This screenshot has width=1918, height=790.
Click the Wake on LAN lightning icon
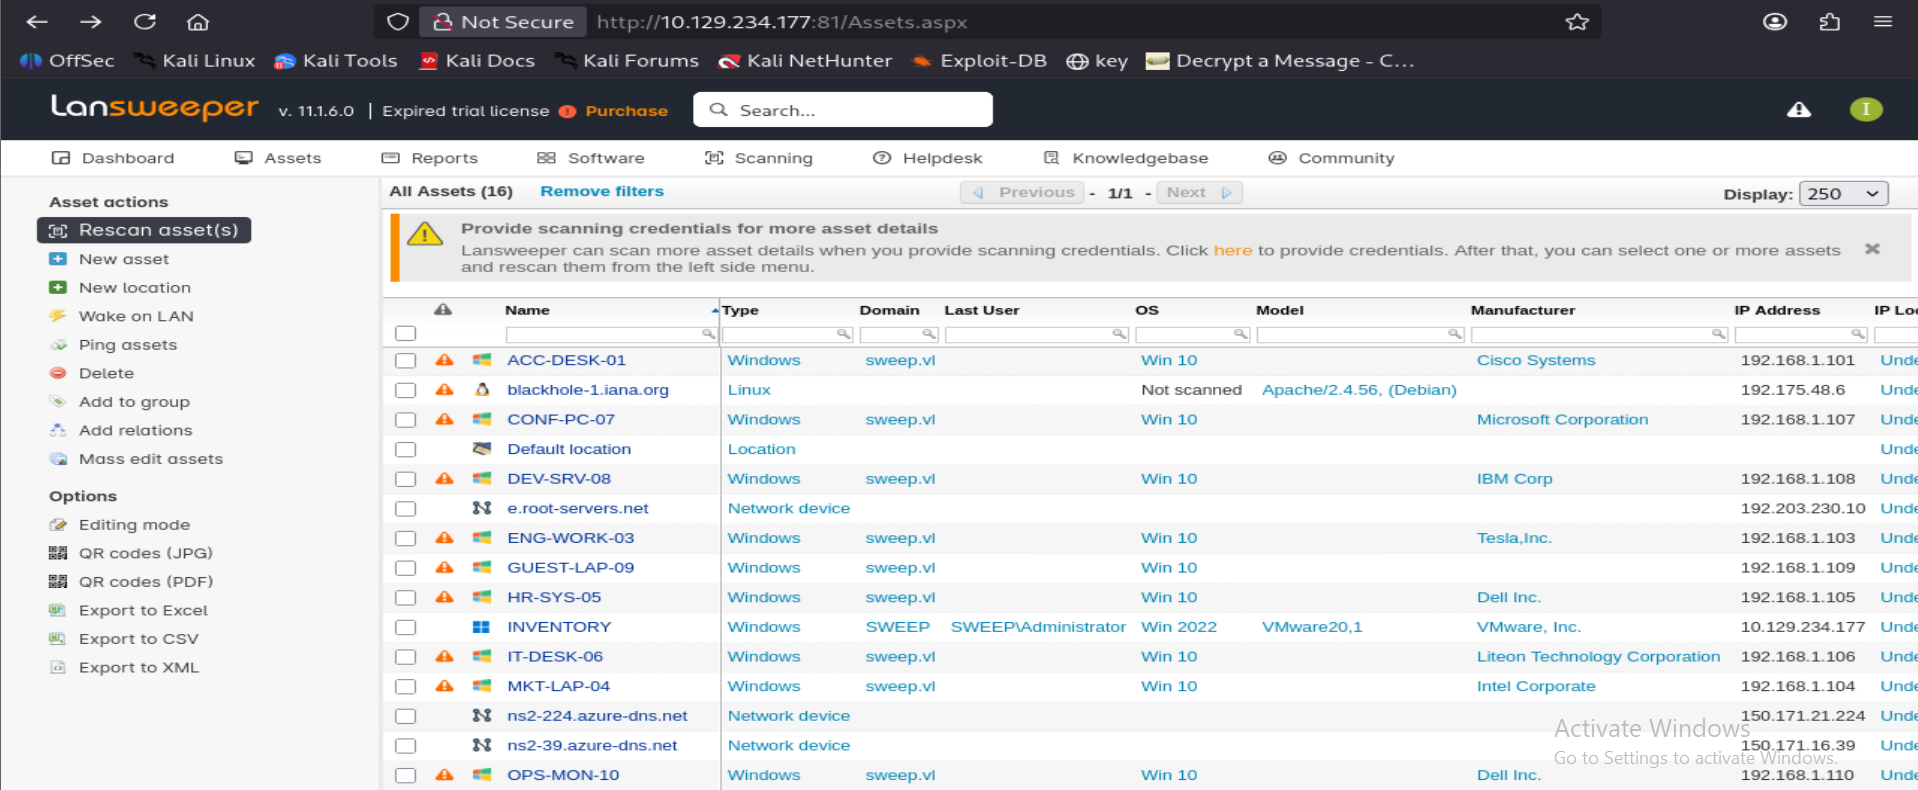[58, 316]
